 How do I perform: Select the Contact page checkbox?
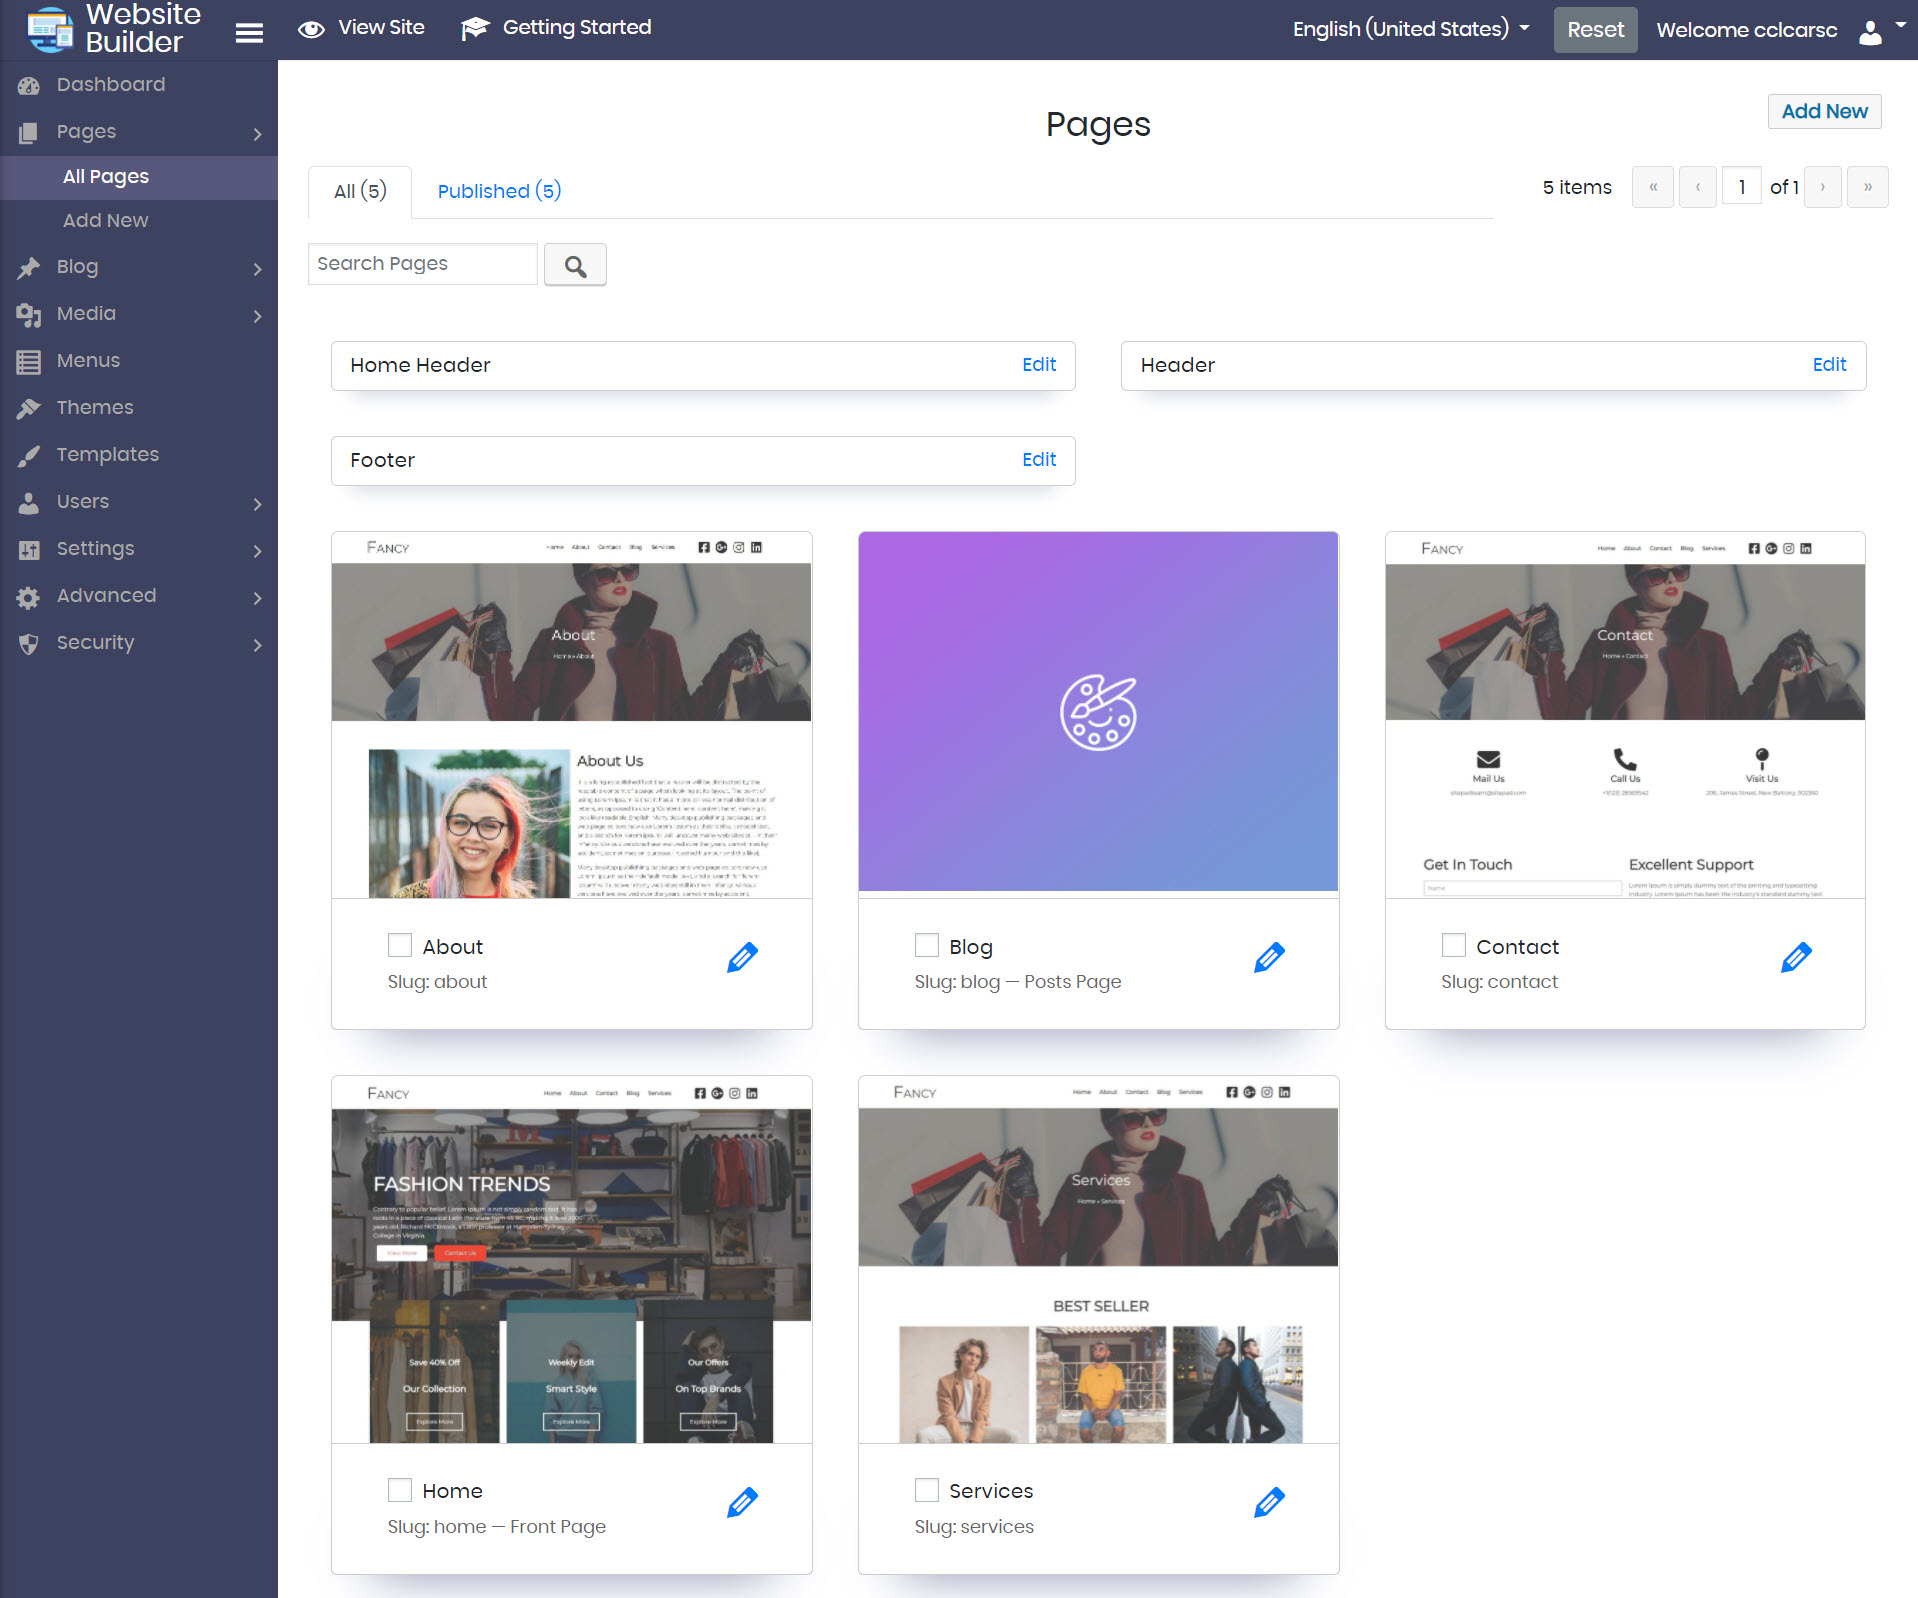click(1454, 946)
